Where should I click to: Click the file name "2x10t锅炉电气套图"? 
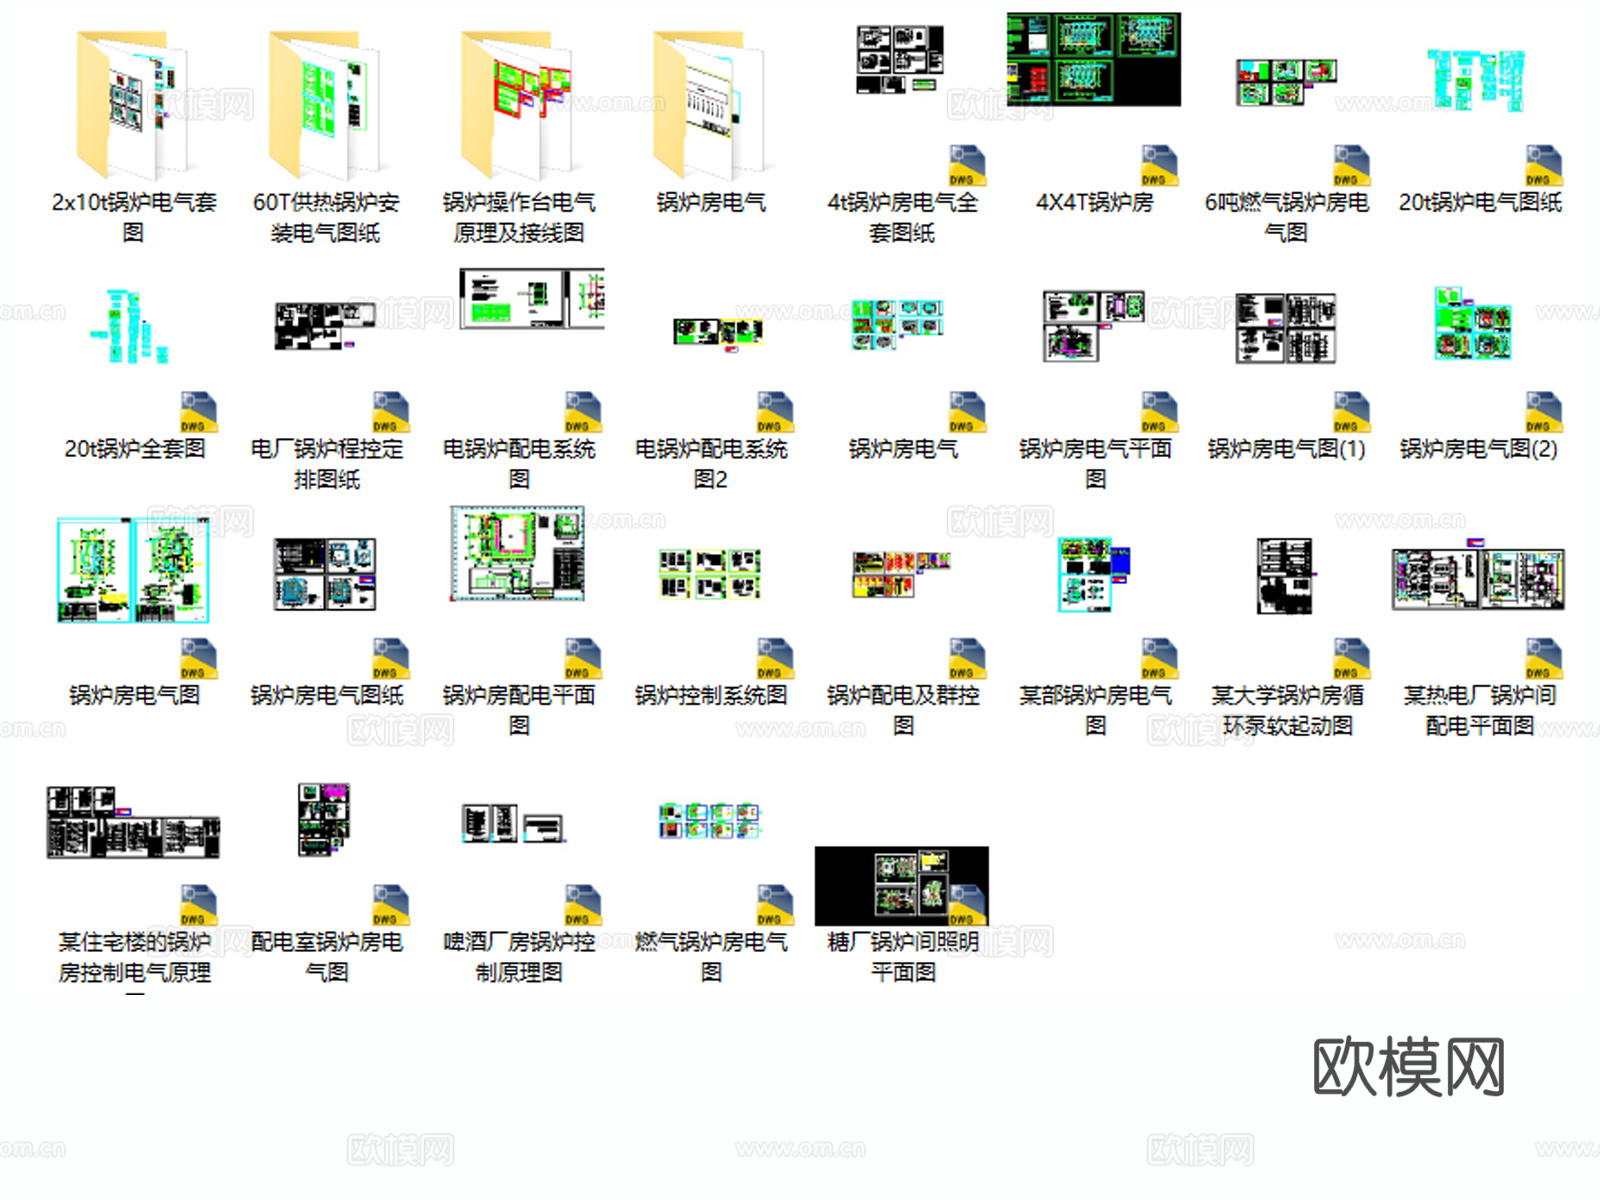coord(134,217)
